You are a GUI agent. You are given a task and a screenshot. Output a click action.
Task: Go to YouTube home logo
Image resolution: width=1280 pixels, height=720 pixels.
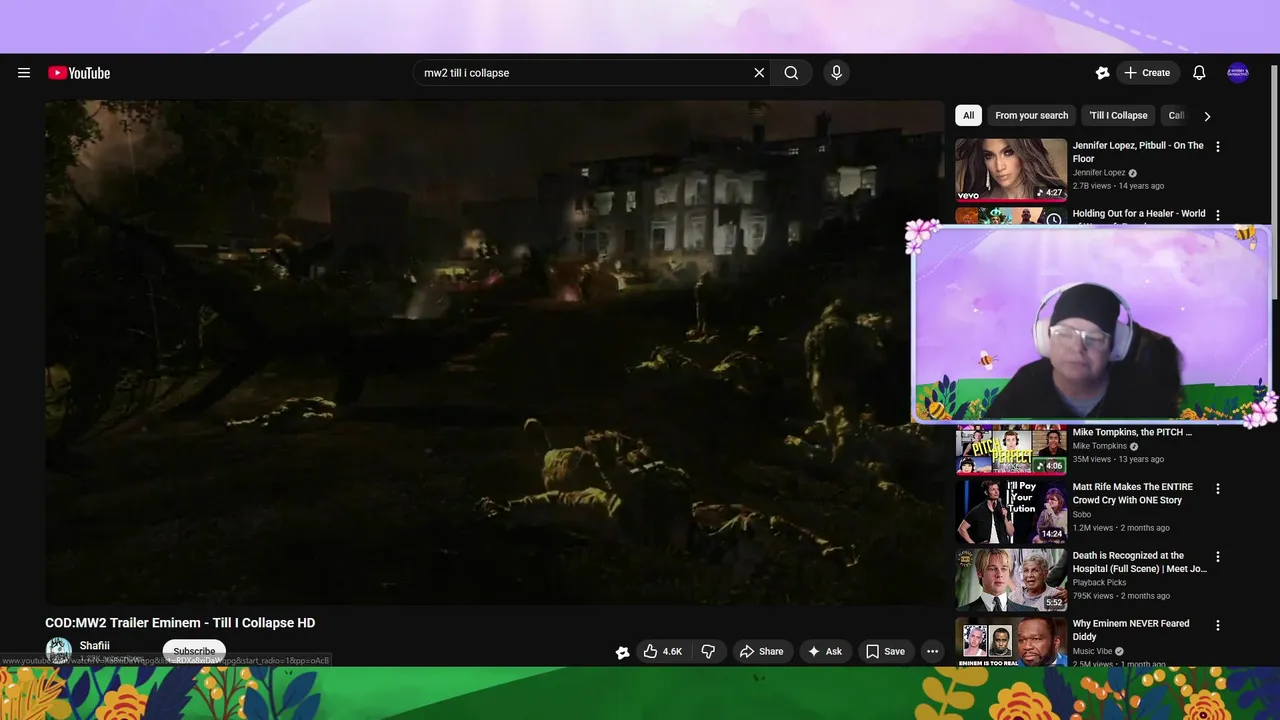tap(79, 73)
